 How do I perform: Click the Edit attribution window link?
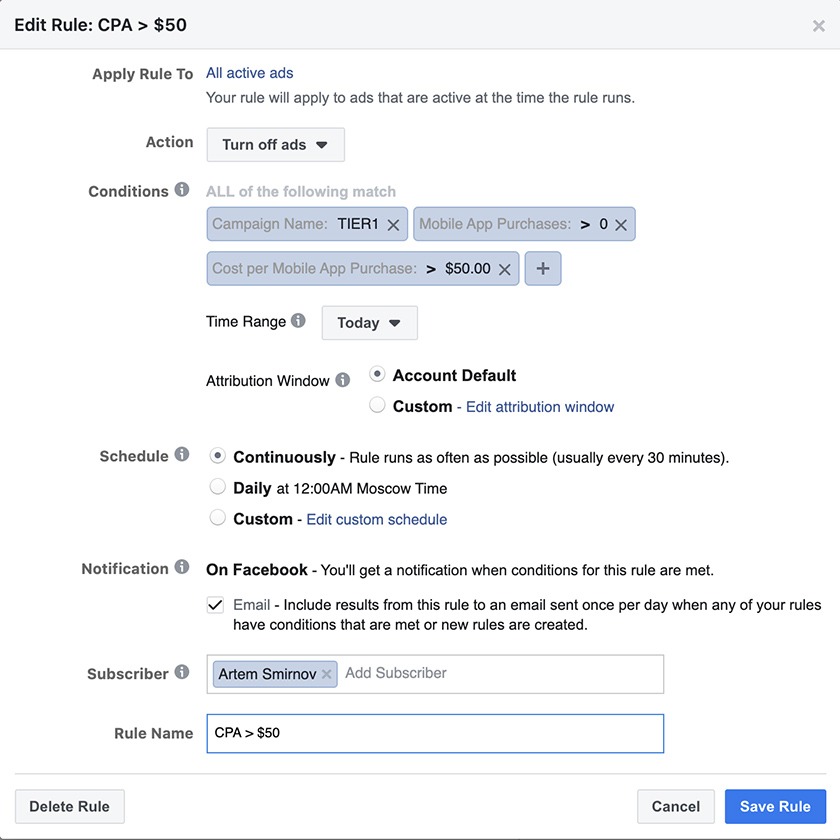[540, 407]
